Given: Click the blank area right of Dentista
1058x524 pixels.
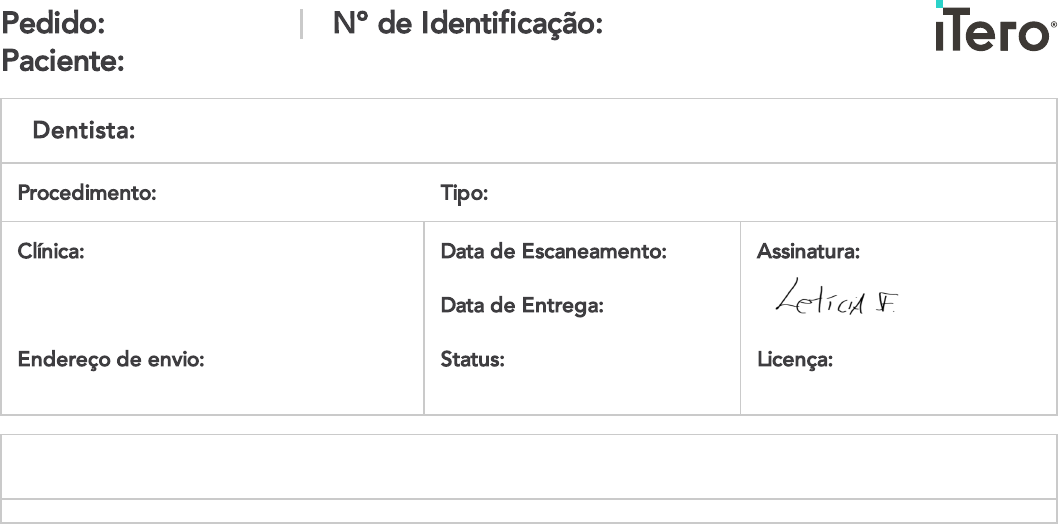Looking at the screenshot, I should 600,130.
